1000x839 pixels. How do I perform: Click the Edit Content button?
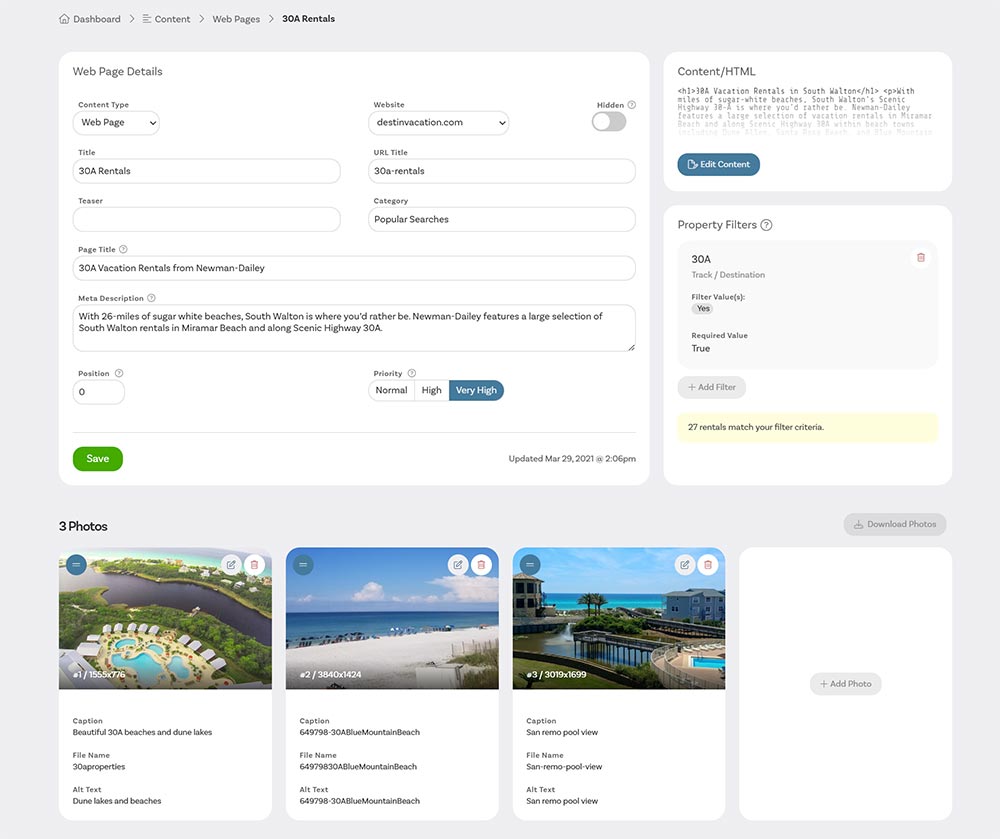[x=718, y=164]
